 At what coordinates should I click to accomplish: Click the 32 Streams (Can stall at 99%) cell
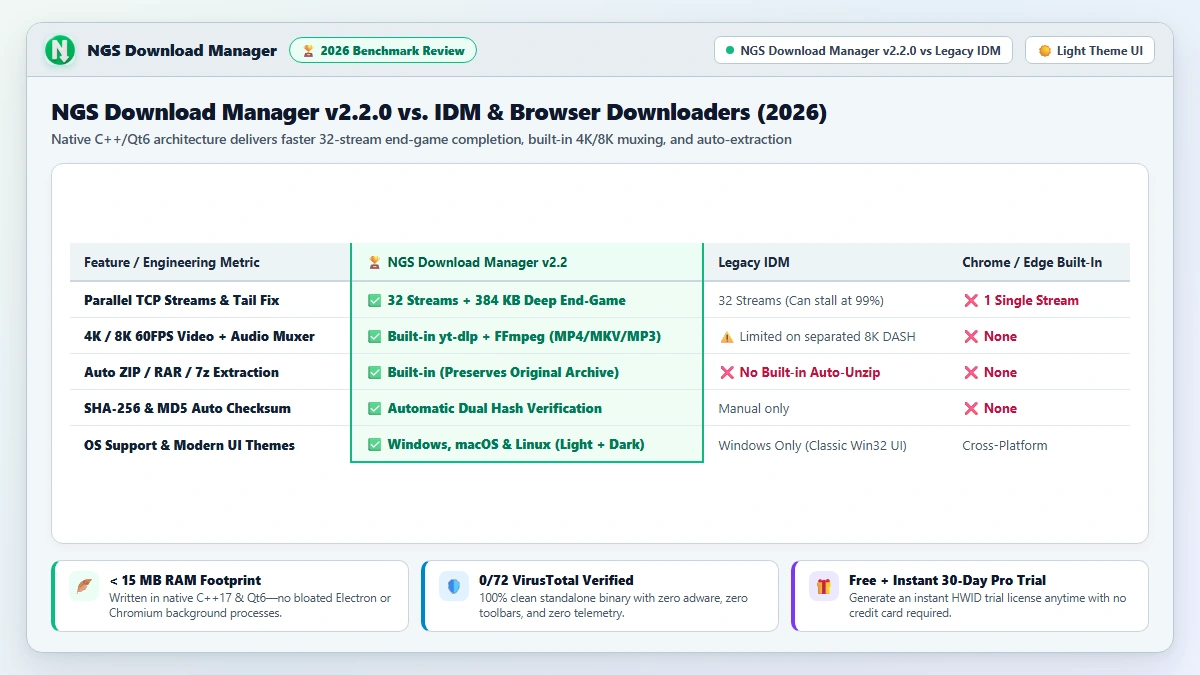point(801,300)
